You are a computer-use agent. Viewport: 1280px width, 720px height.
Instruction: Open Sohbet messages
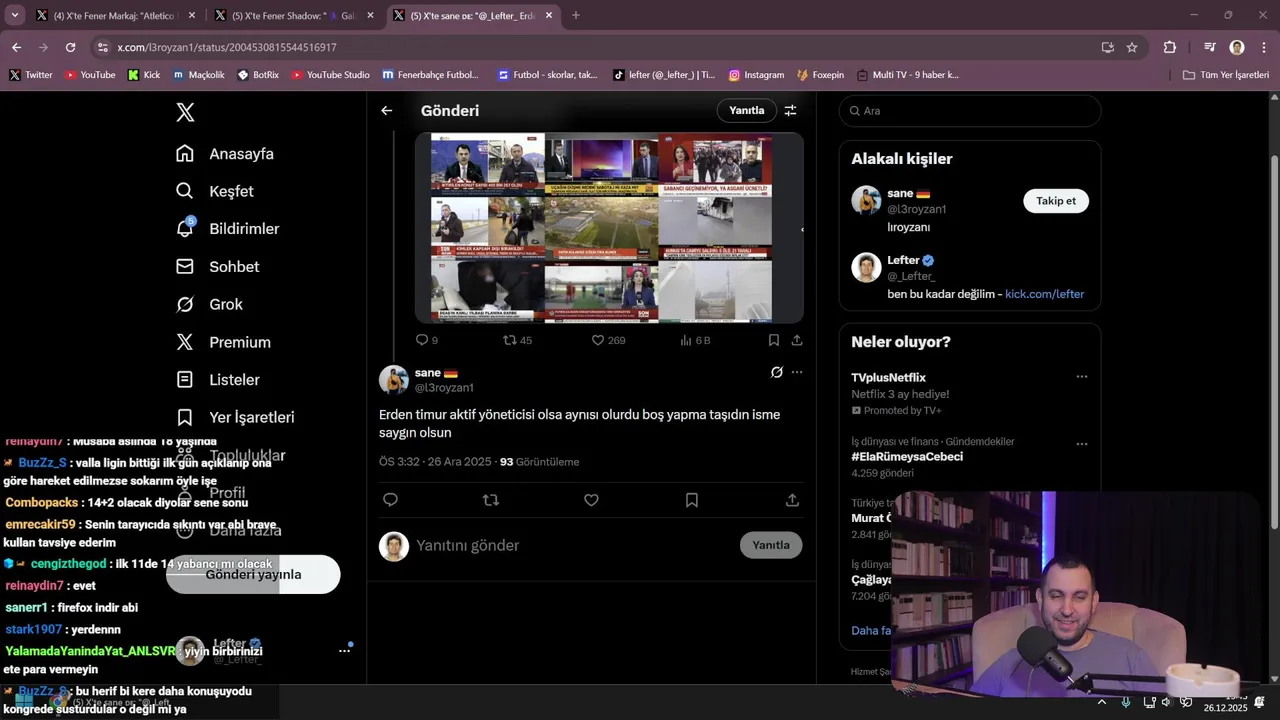pos(217,267)
